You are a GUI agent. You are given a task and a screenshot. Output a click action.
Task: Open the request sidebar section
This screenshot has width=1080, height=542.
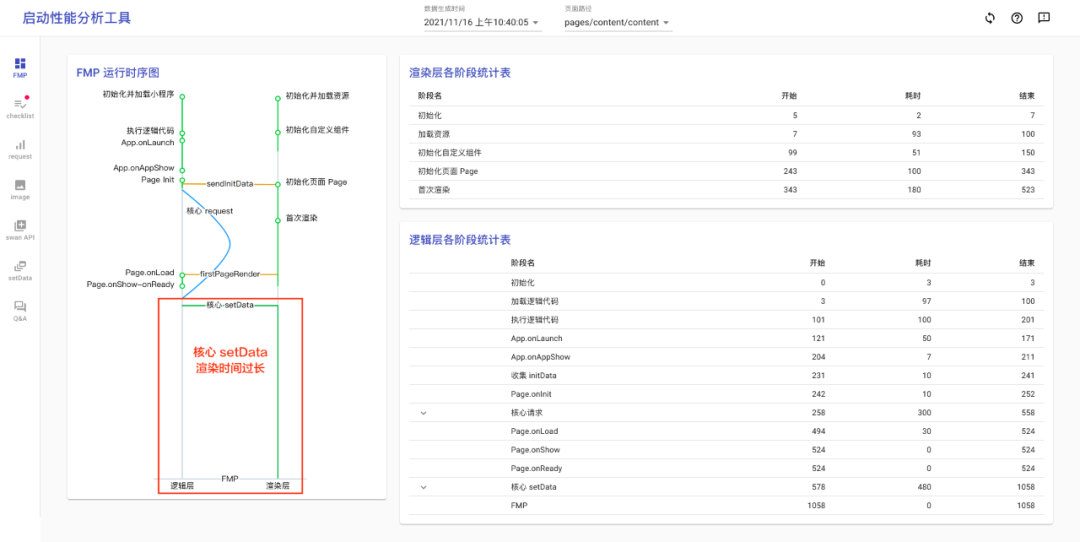[20, 149]
